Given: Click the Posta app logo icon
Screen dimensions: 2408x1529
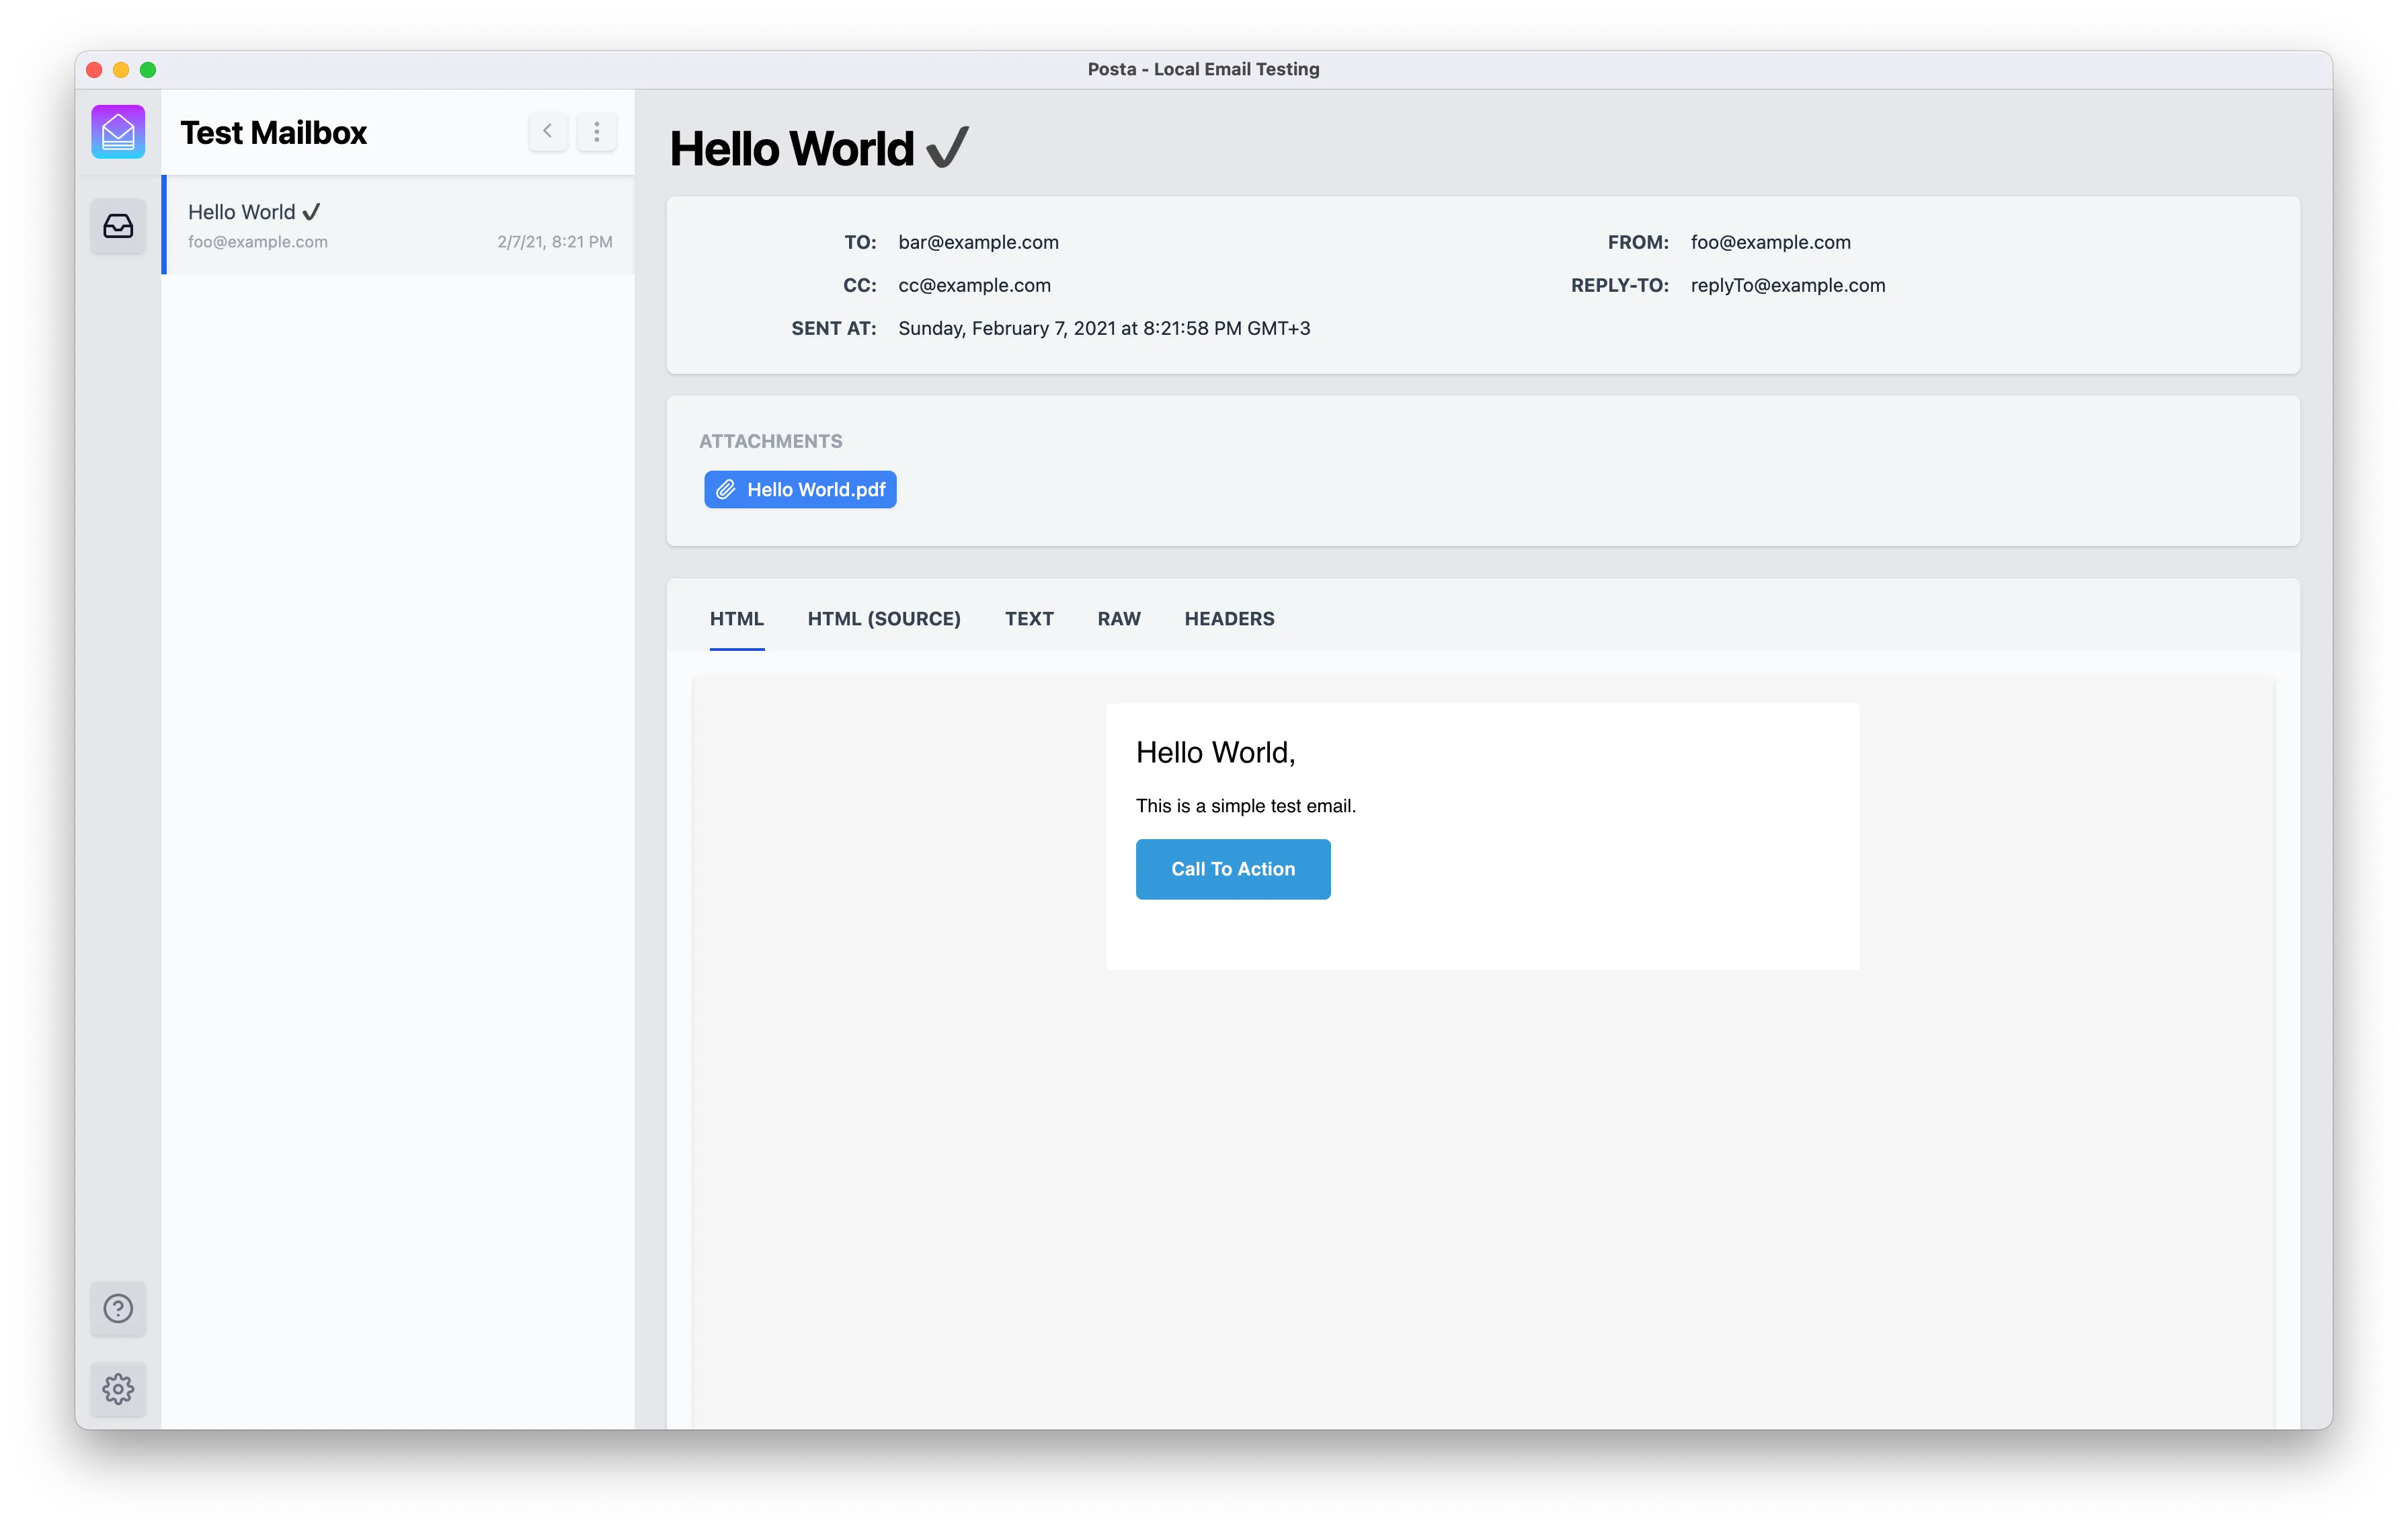Looking at the screenshot, I should [118, 131].
